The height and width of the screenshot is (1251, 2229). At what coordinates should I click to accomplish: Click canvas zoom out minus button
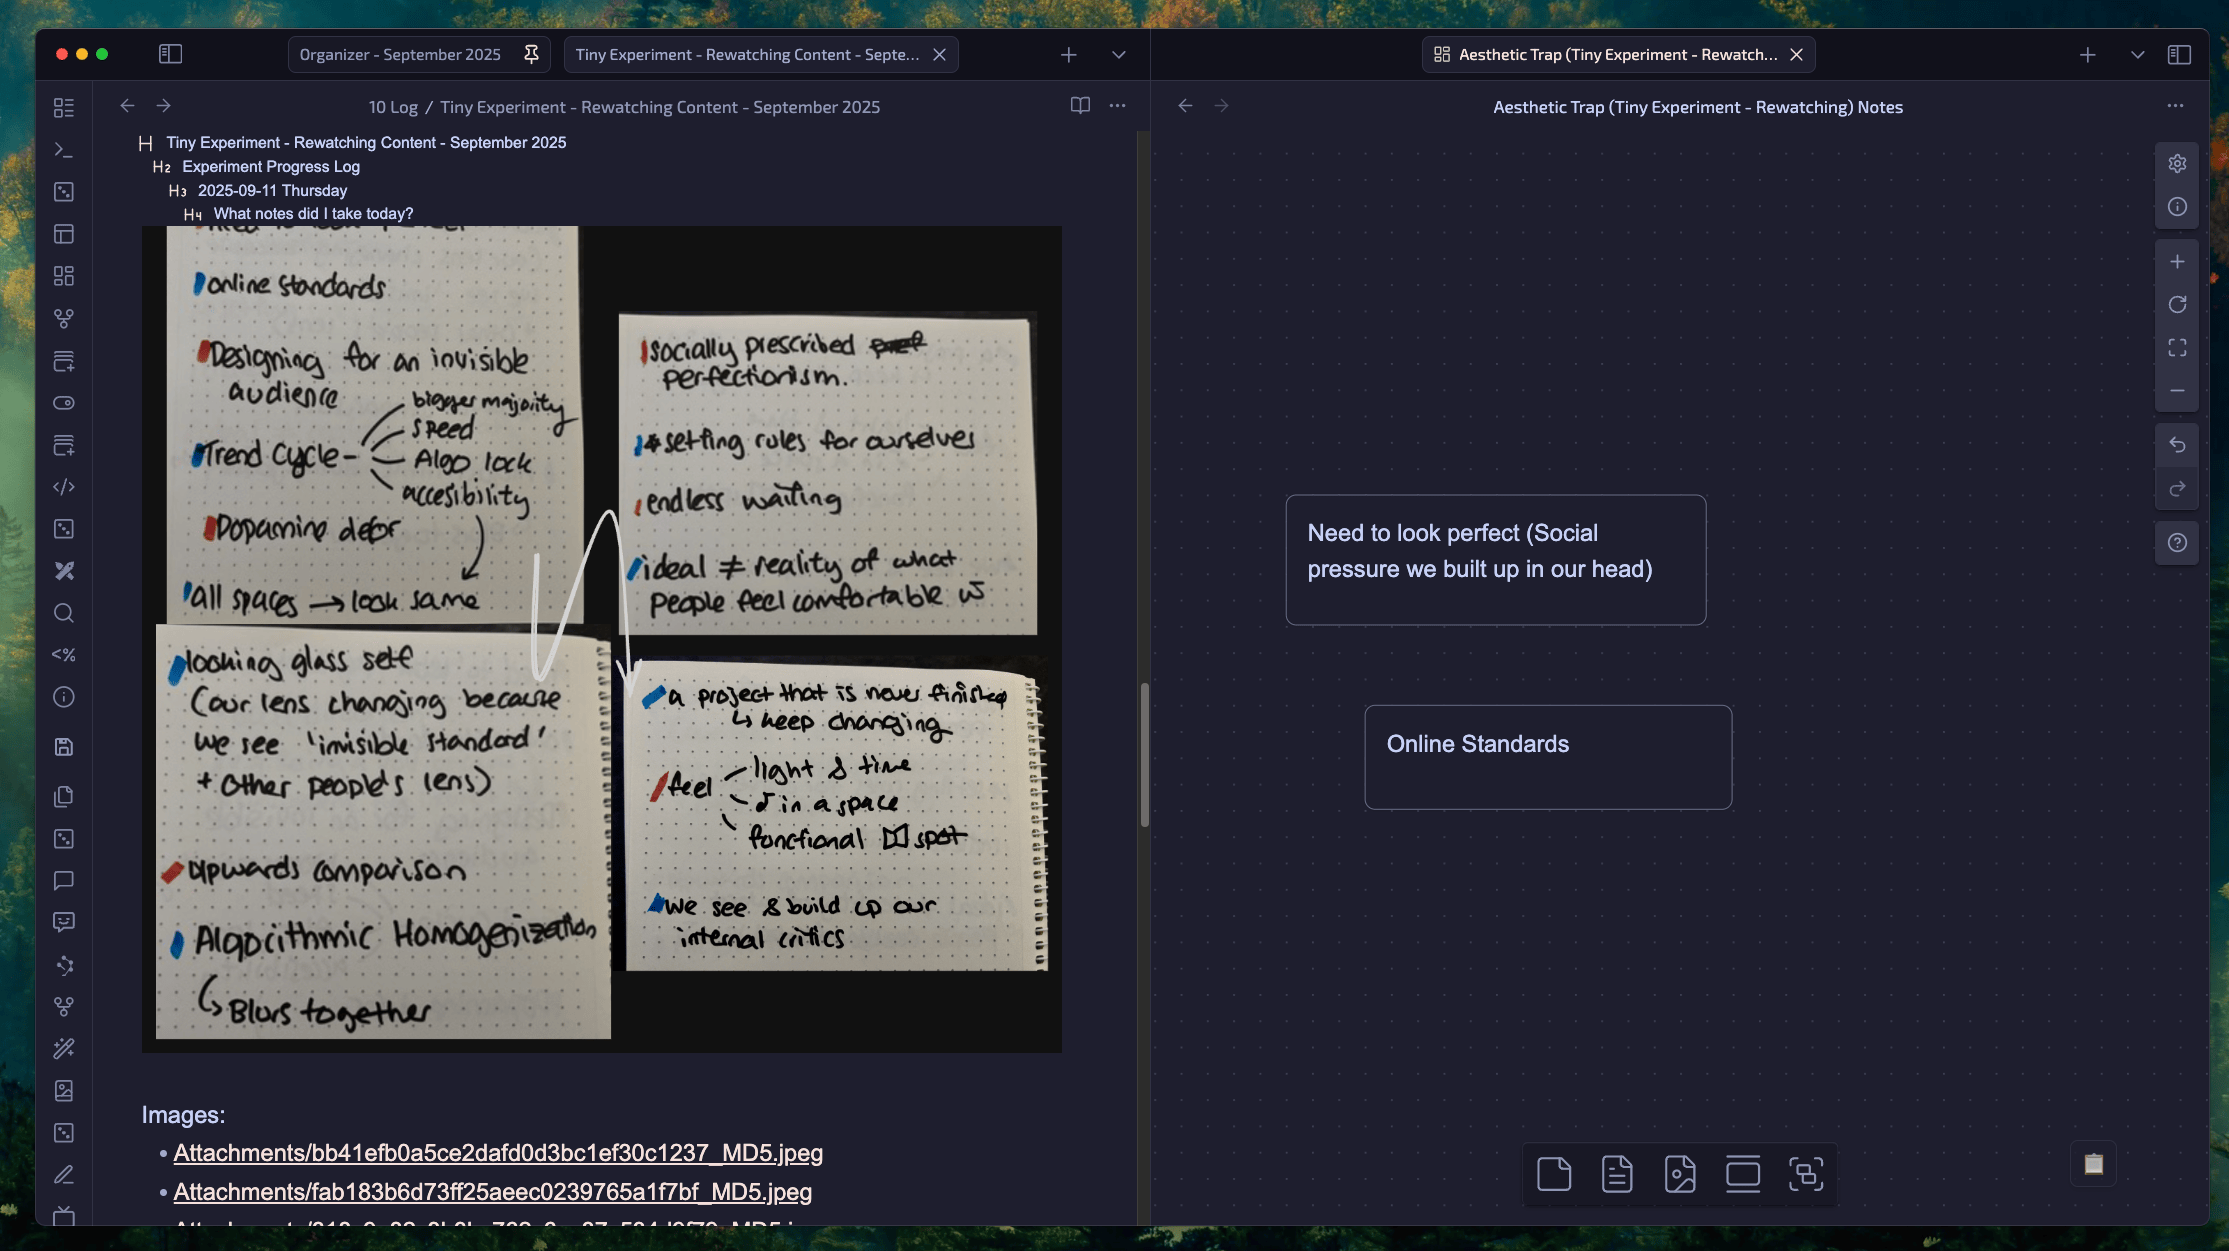(x=2177, y=391)
